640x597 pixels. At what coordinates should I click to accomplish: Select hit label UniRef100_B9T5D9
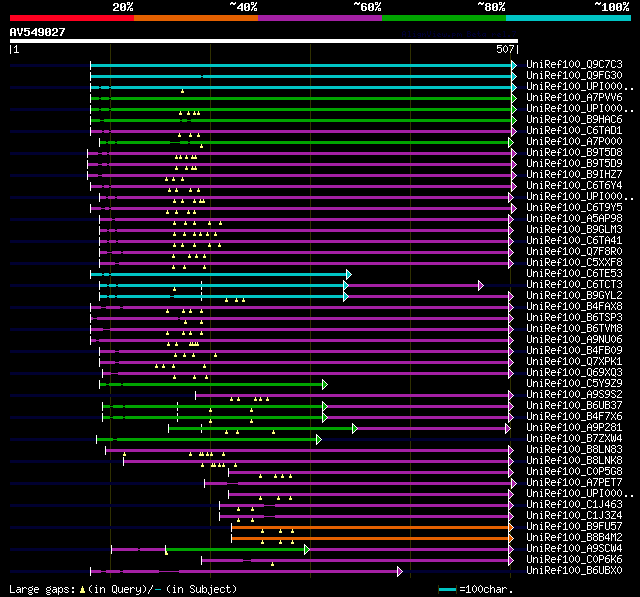(x=574, y=164)
